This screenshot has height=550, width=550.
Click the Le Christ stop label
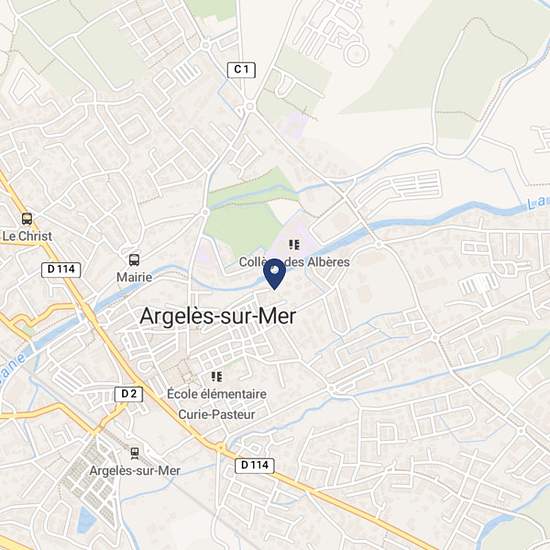point(27,236)
